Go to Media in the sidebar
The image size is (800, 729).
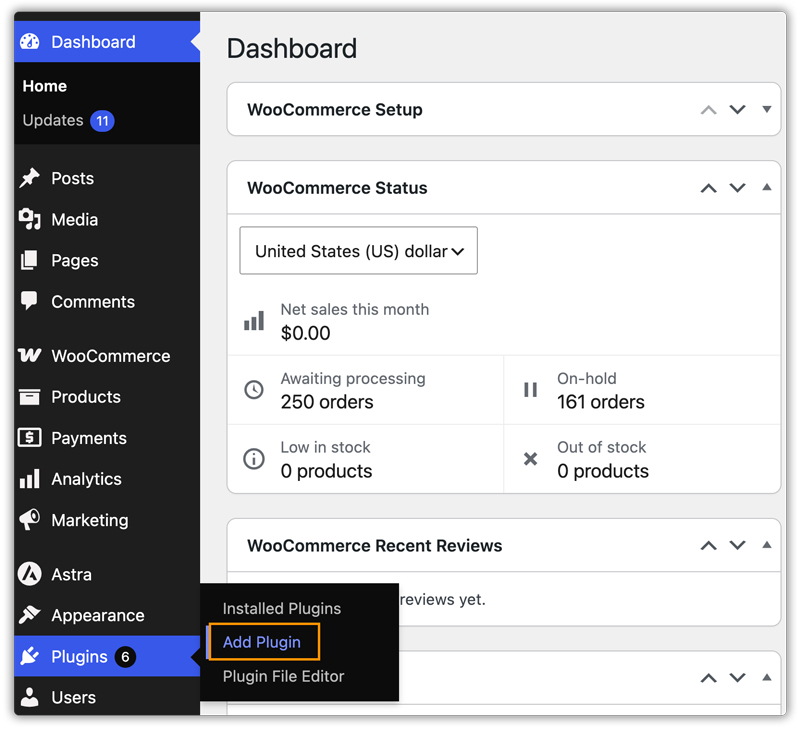[74, 219]
